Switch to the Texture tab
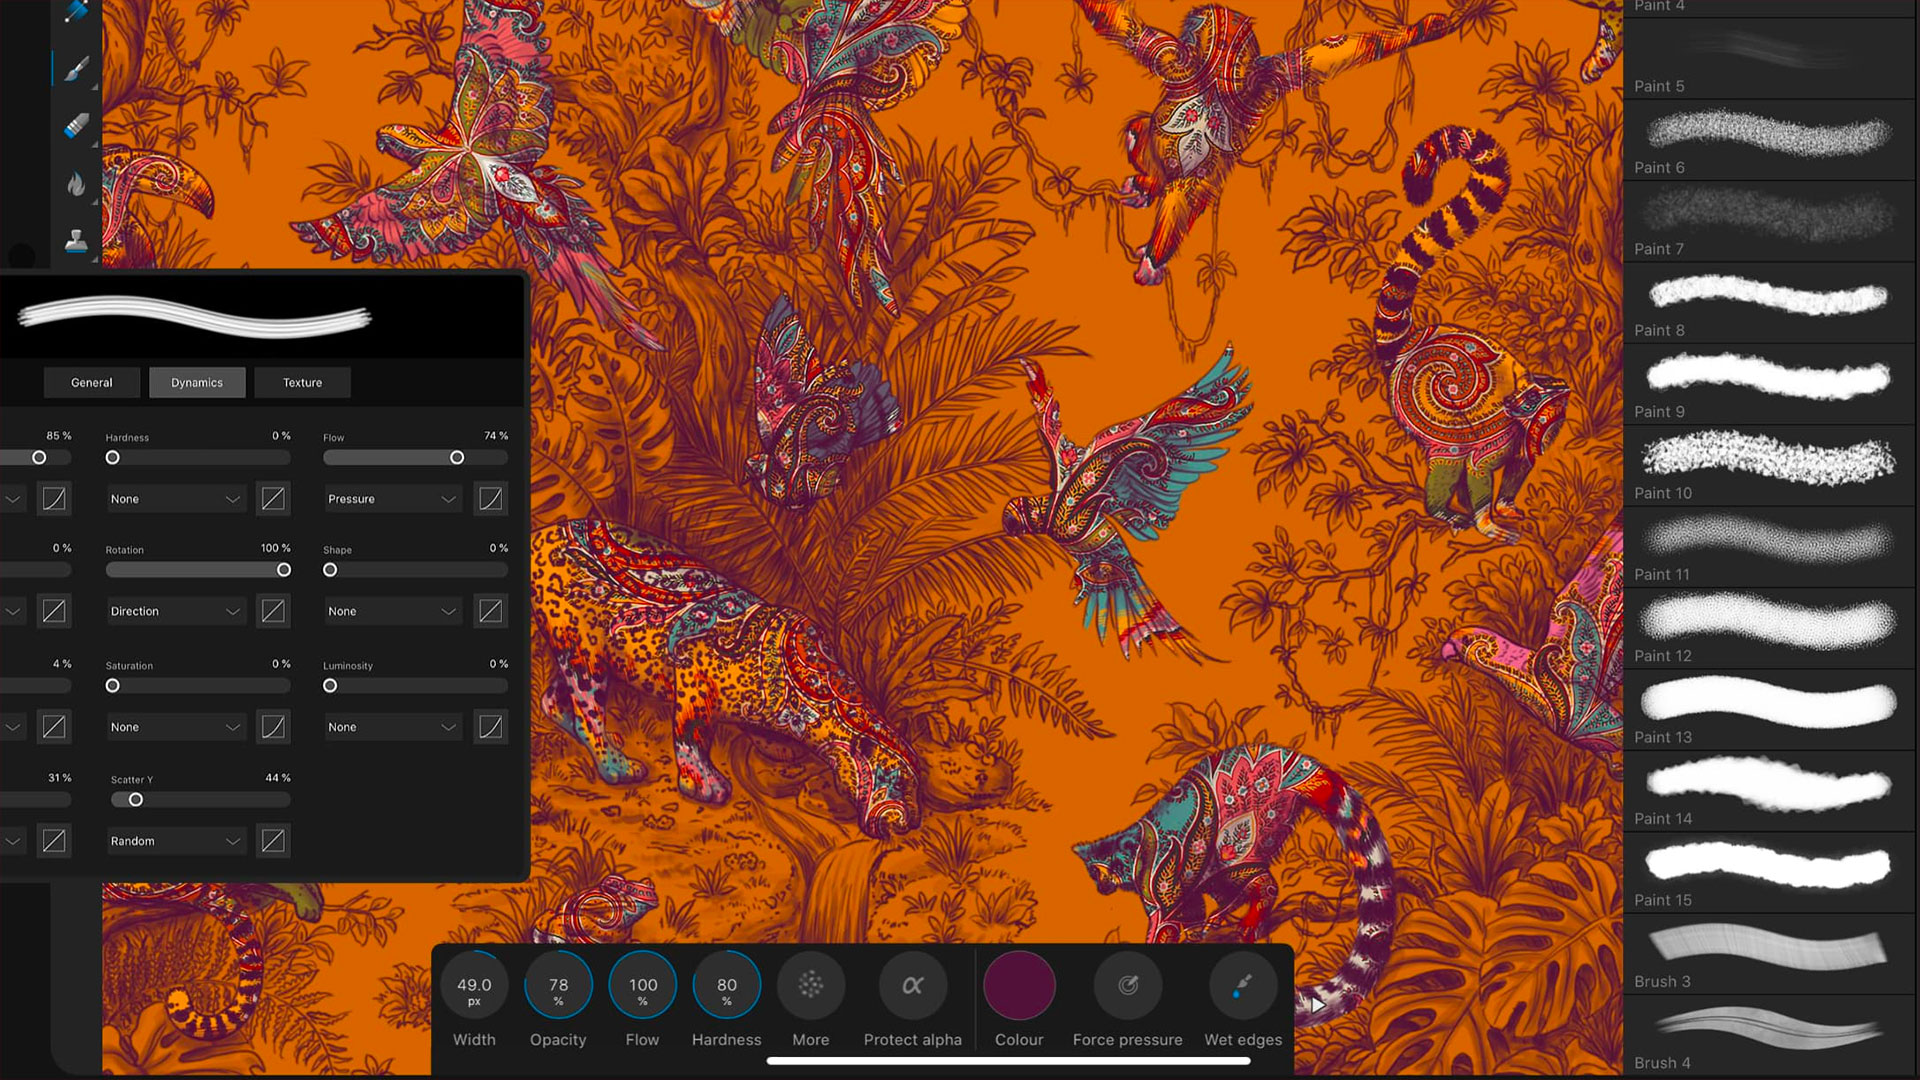This screenshot has width=1920, height=1080. click(x=302, y=382)
